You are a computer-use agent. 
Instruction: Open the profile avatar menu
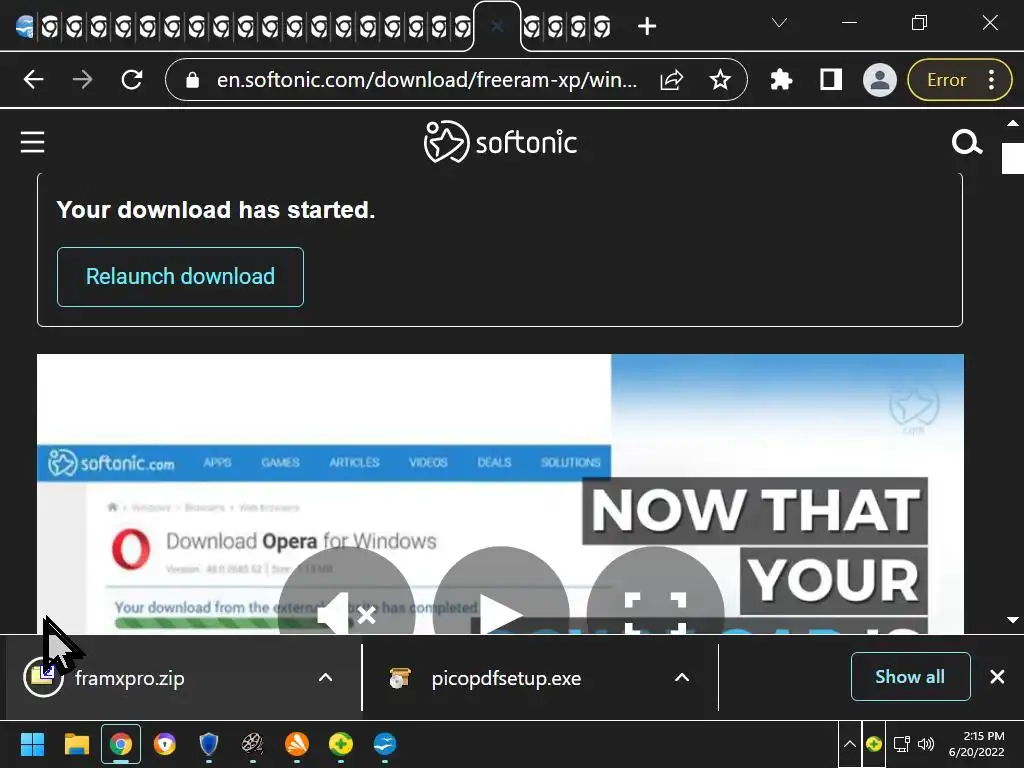coord(880,80)
